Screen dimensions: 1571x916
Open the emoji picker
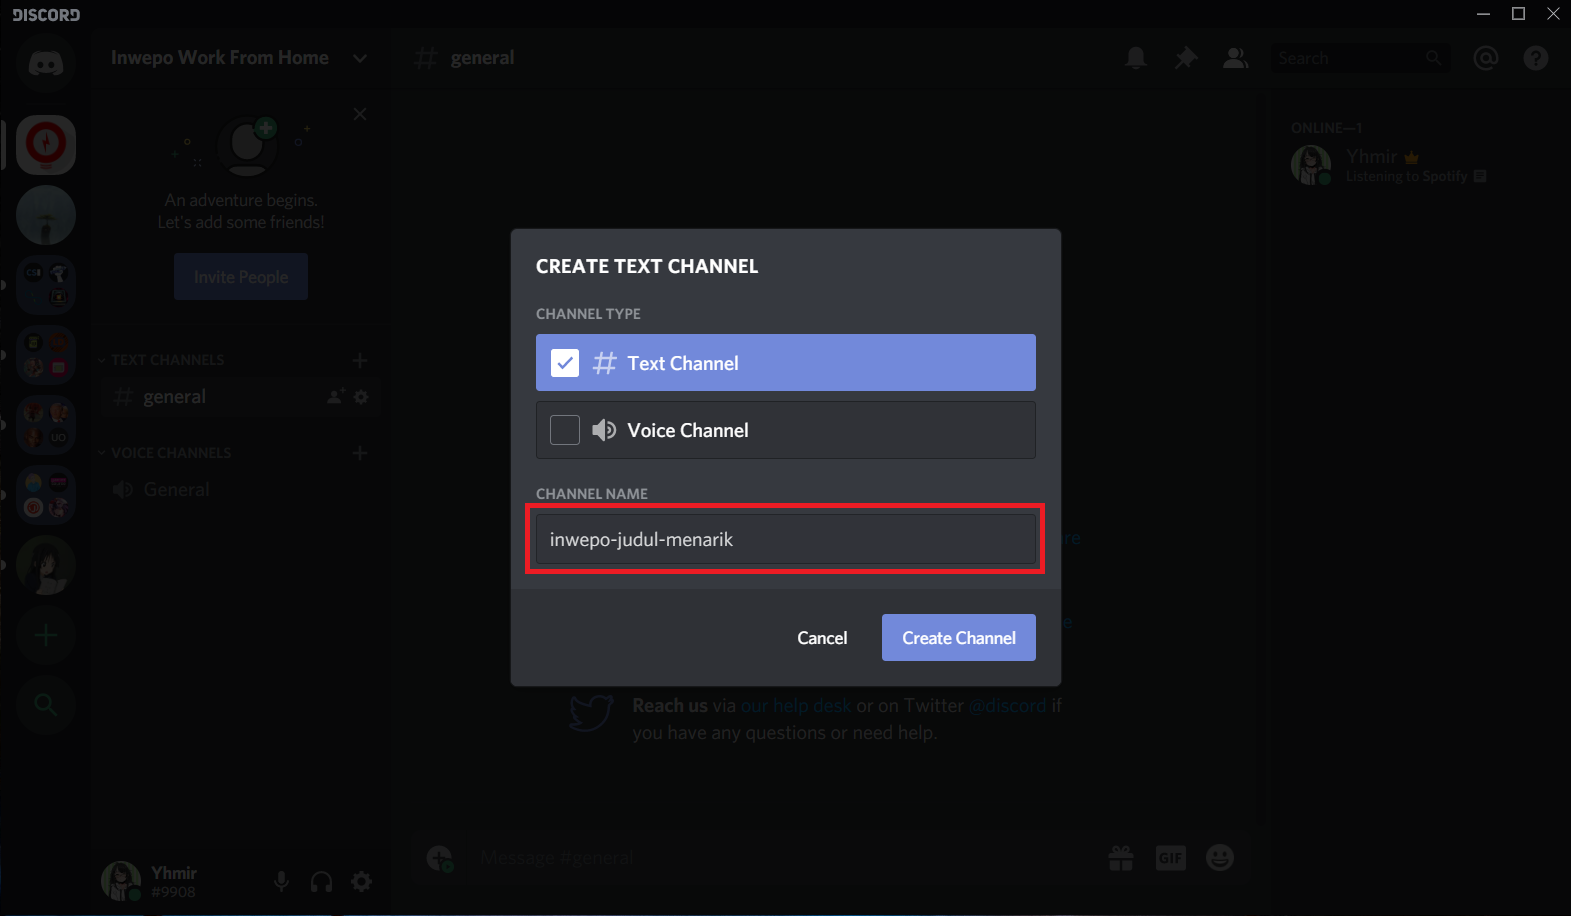point(1220,857)
